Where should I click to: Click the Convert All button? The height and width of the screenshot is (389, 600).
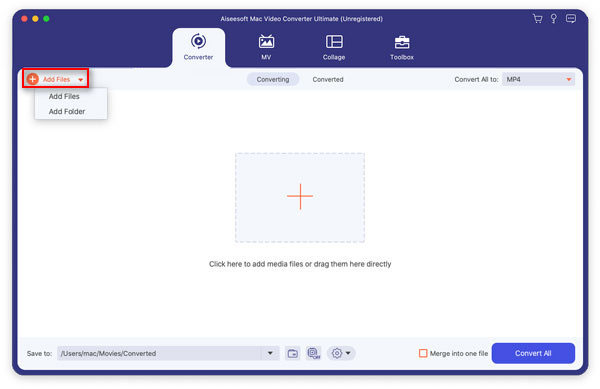coord(533,353)
